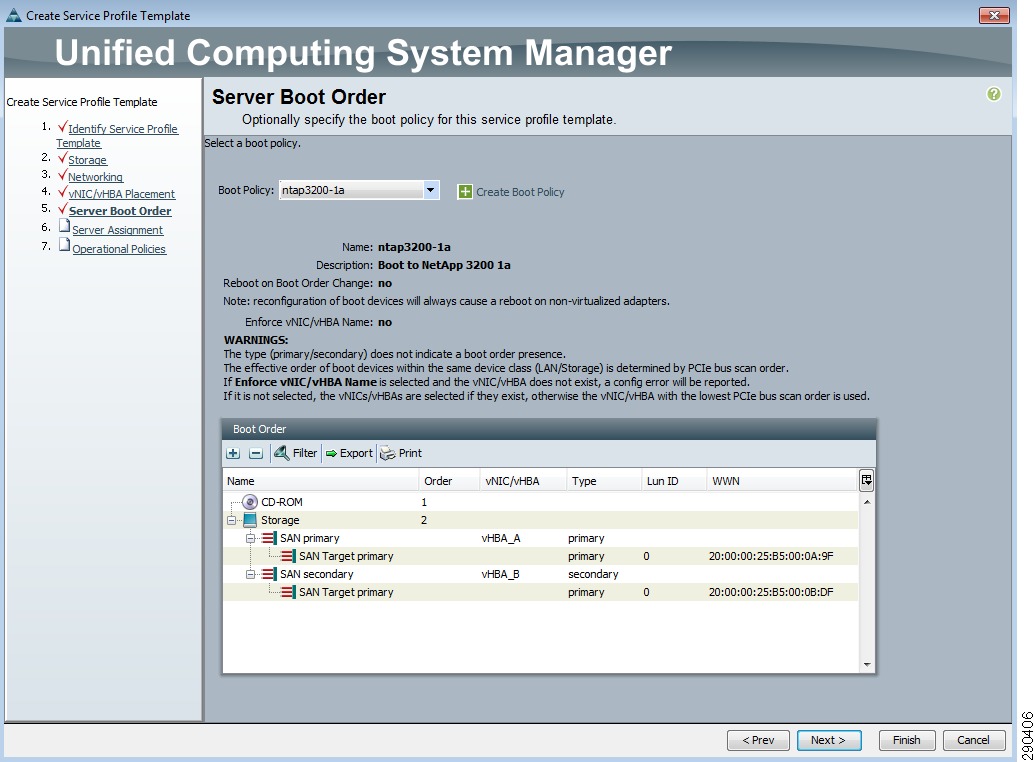Collapse the SAN primary tree node
The width and height of the screenshot is (1035, 762).
pyautogui.click(x=251, y=538)
